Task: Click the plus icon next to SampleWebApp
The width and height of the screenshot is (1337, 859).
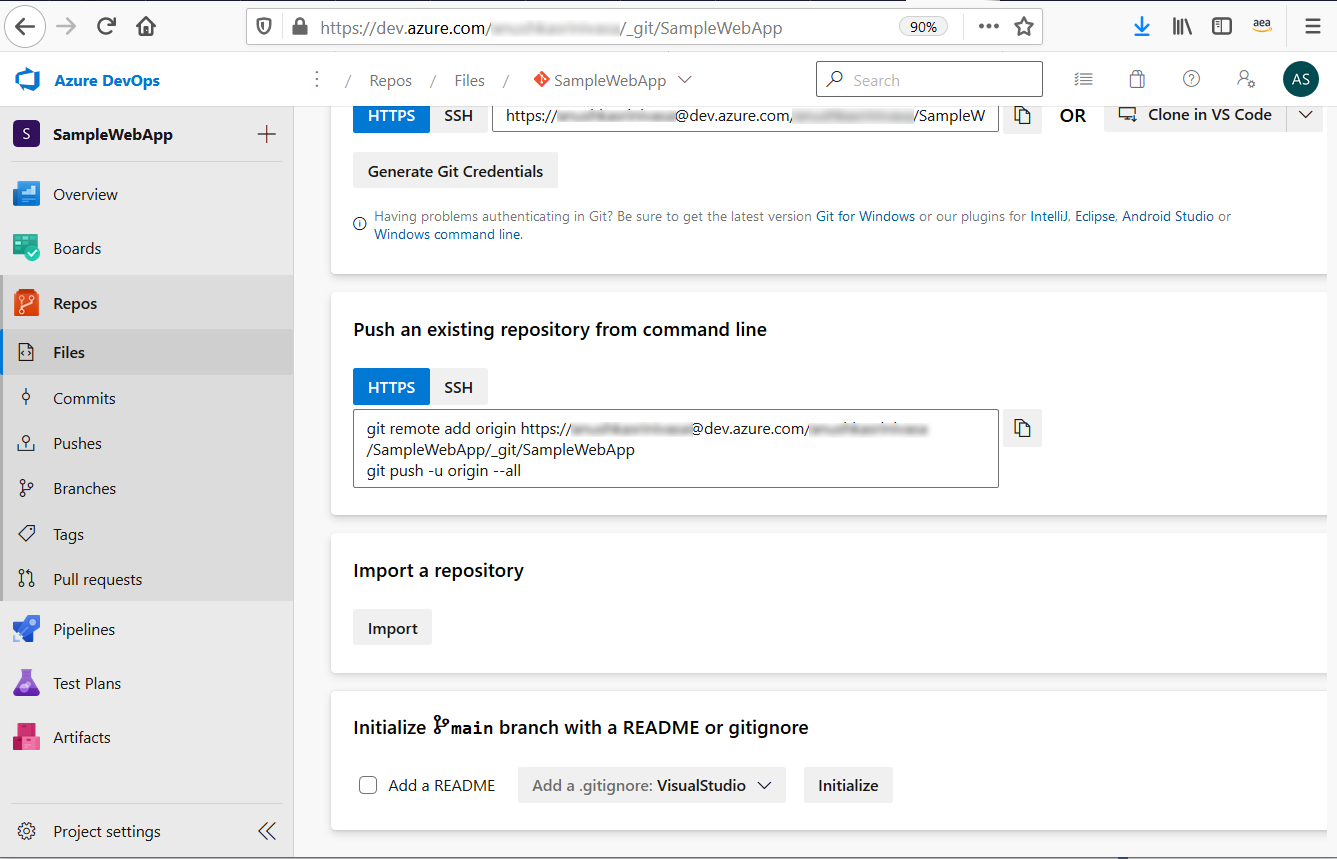Action: pos(267,134)
